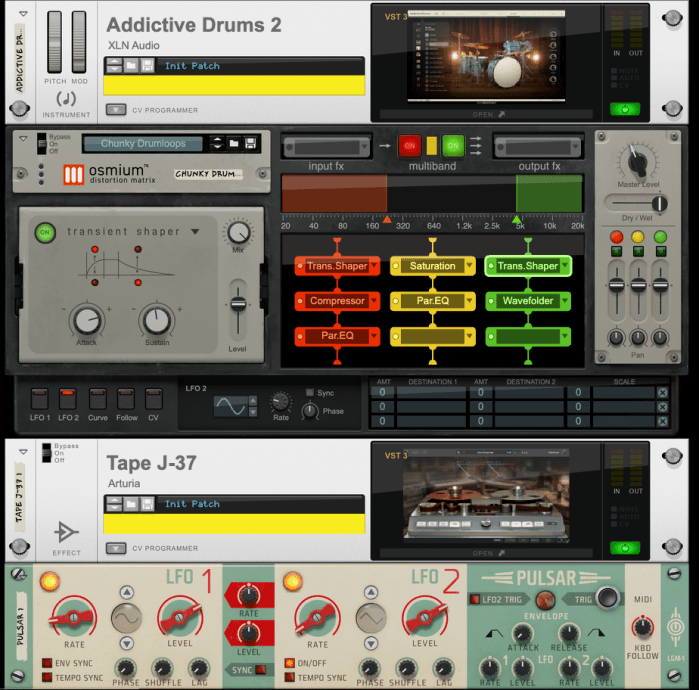Select the Follow modulation tab
Image resolution: width=699 pixels, height=690 pixels.
pos(125,398)
